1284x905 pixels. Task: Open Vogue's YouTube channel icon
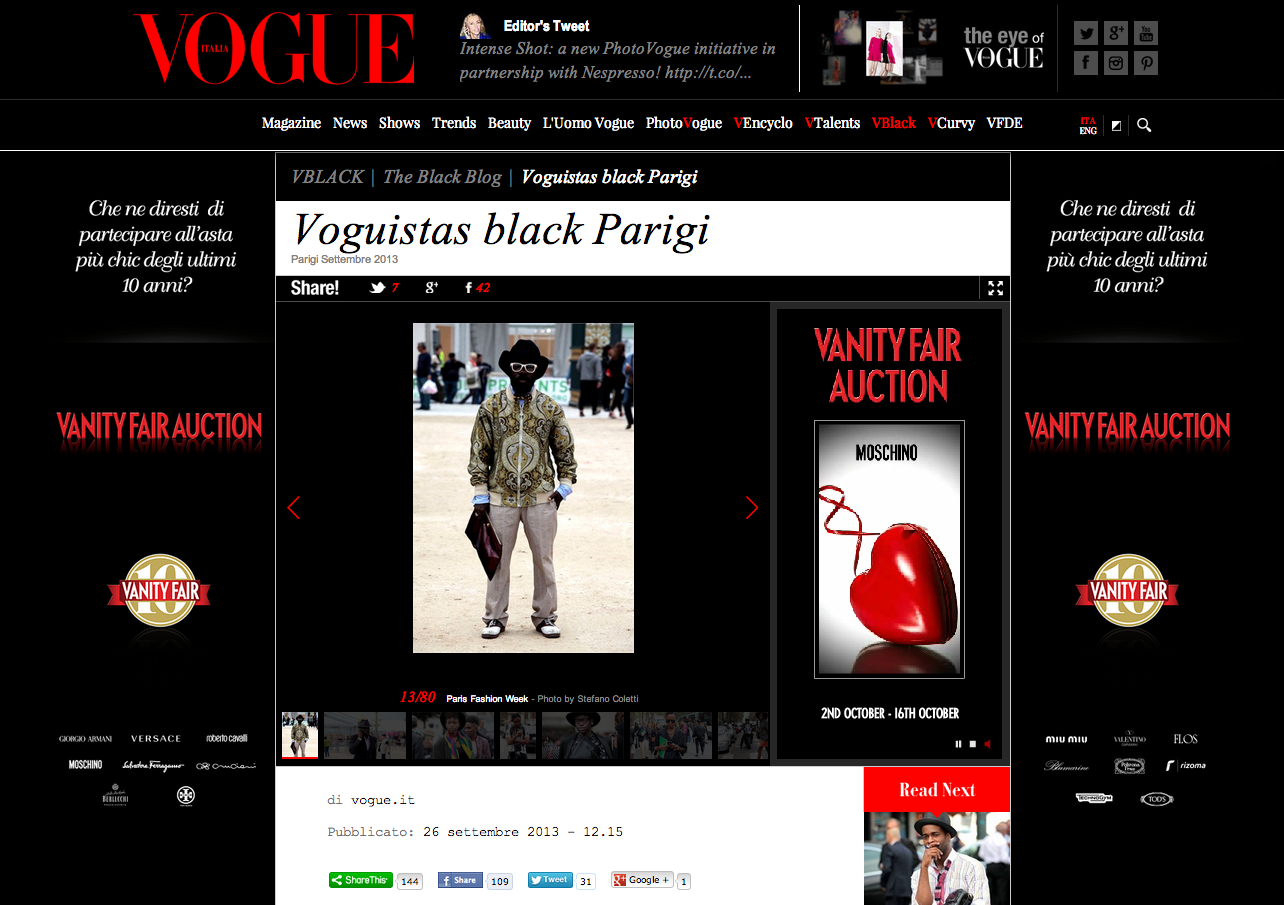pos(1146,33)
